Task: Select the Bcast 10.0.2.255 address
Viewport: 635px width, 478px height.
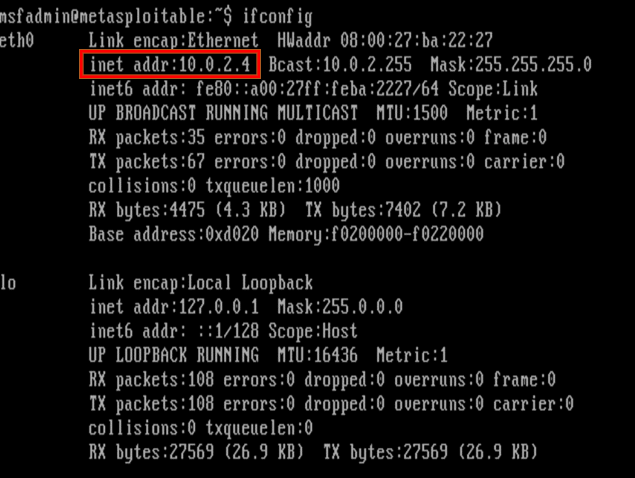Action: tap(340, 64)
